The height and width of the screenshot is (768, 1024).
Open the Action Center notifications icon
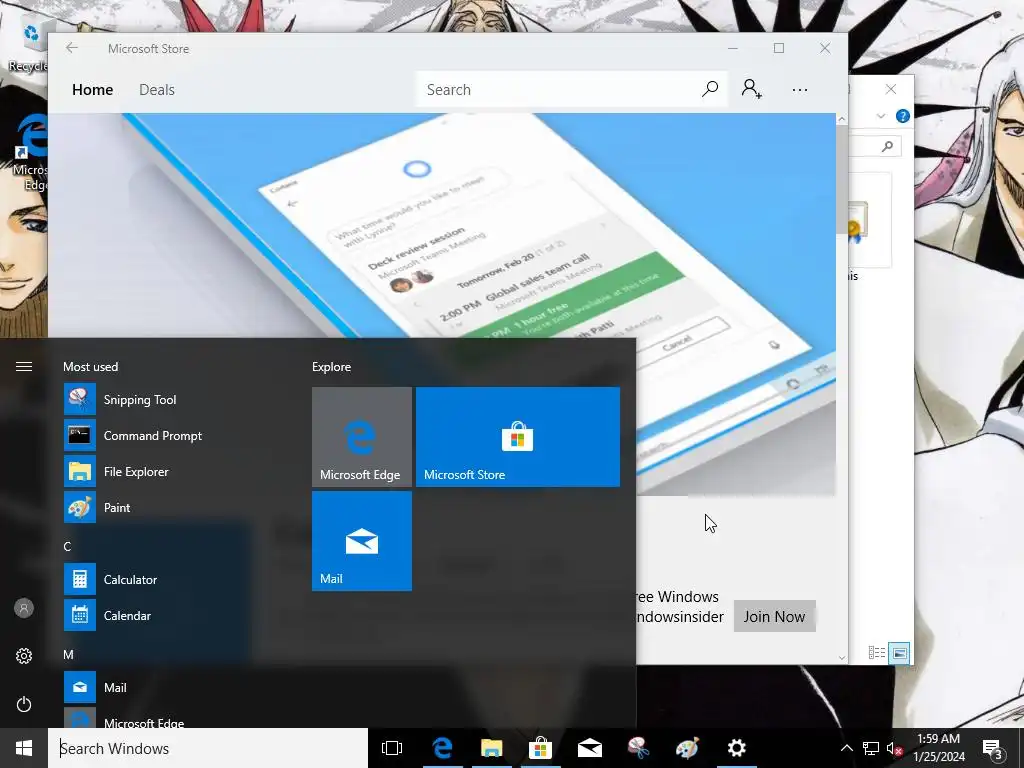[993, 748]
